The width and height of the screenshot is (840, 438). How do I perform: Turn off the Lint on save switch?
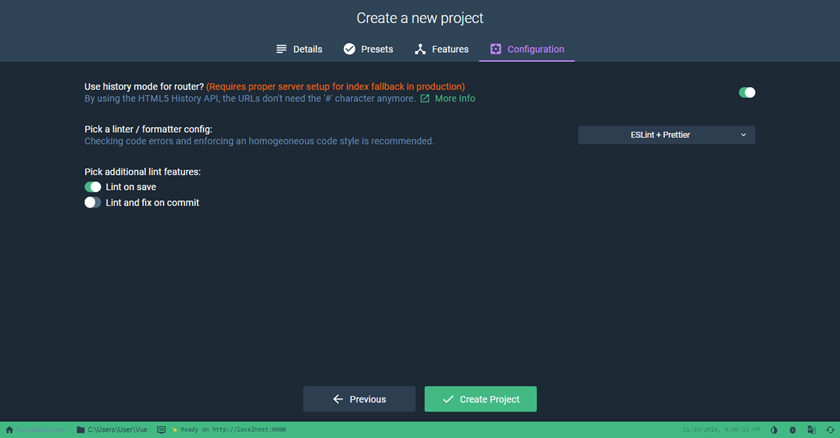coord(93,187)
